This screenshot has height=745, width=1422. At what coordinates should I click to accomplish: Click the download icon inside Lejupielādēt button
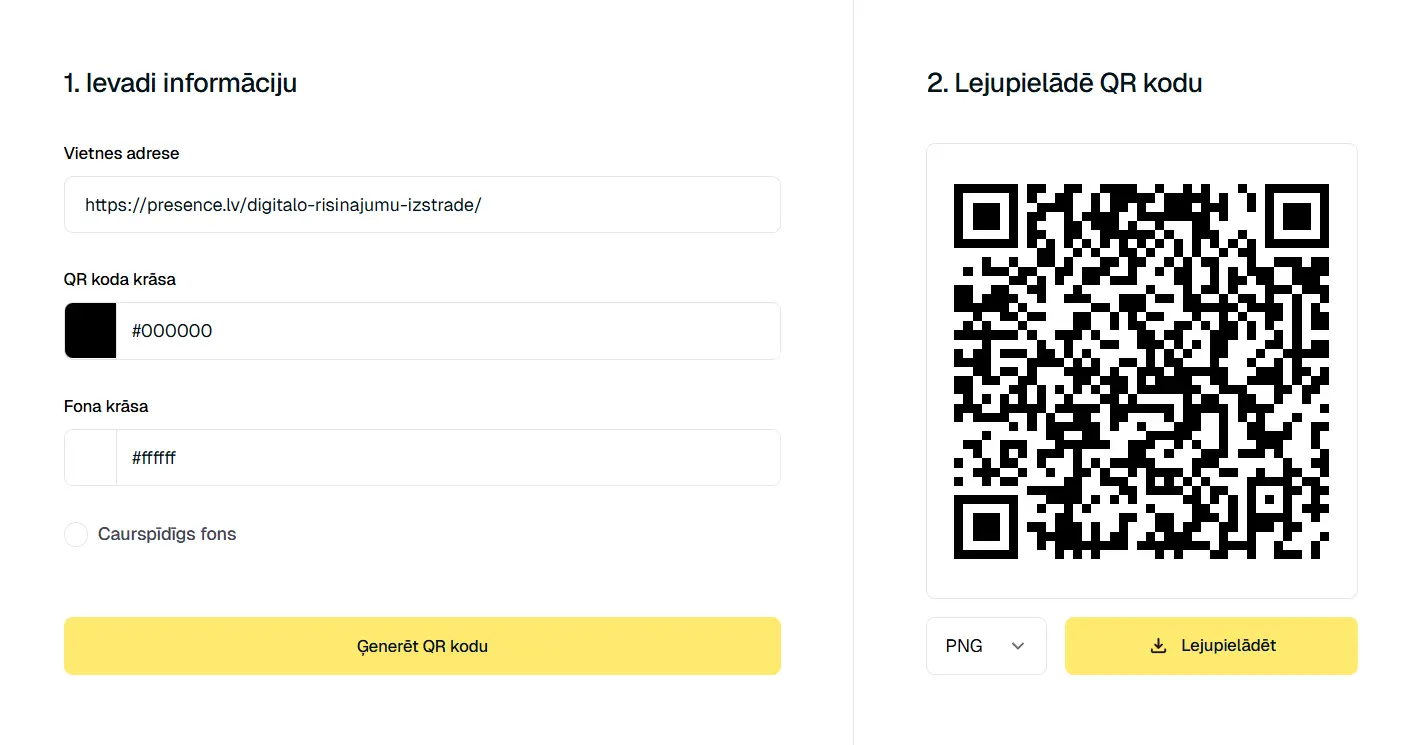1158,645
